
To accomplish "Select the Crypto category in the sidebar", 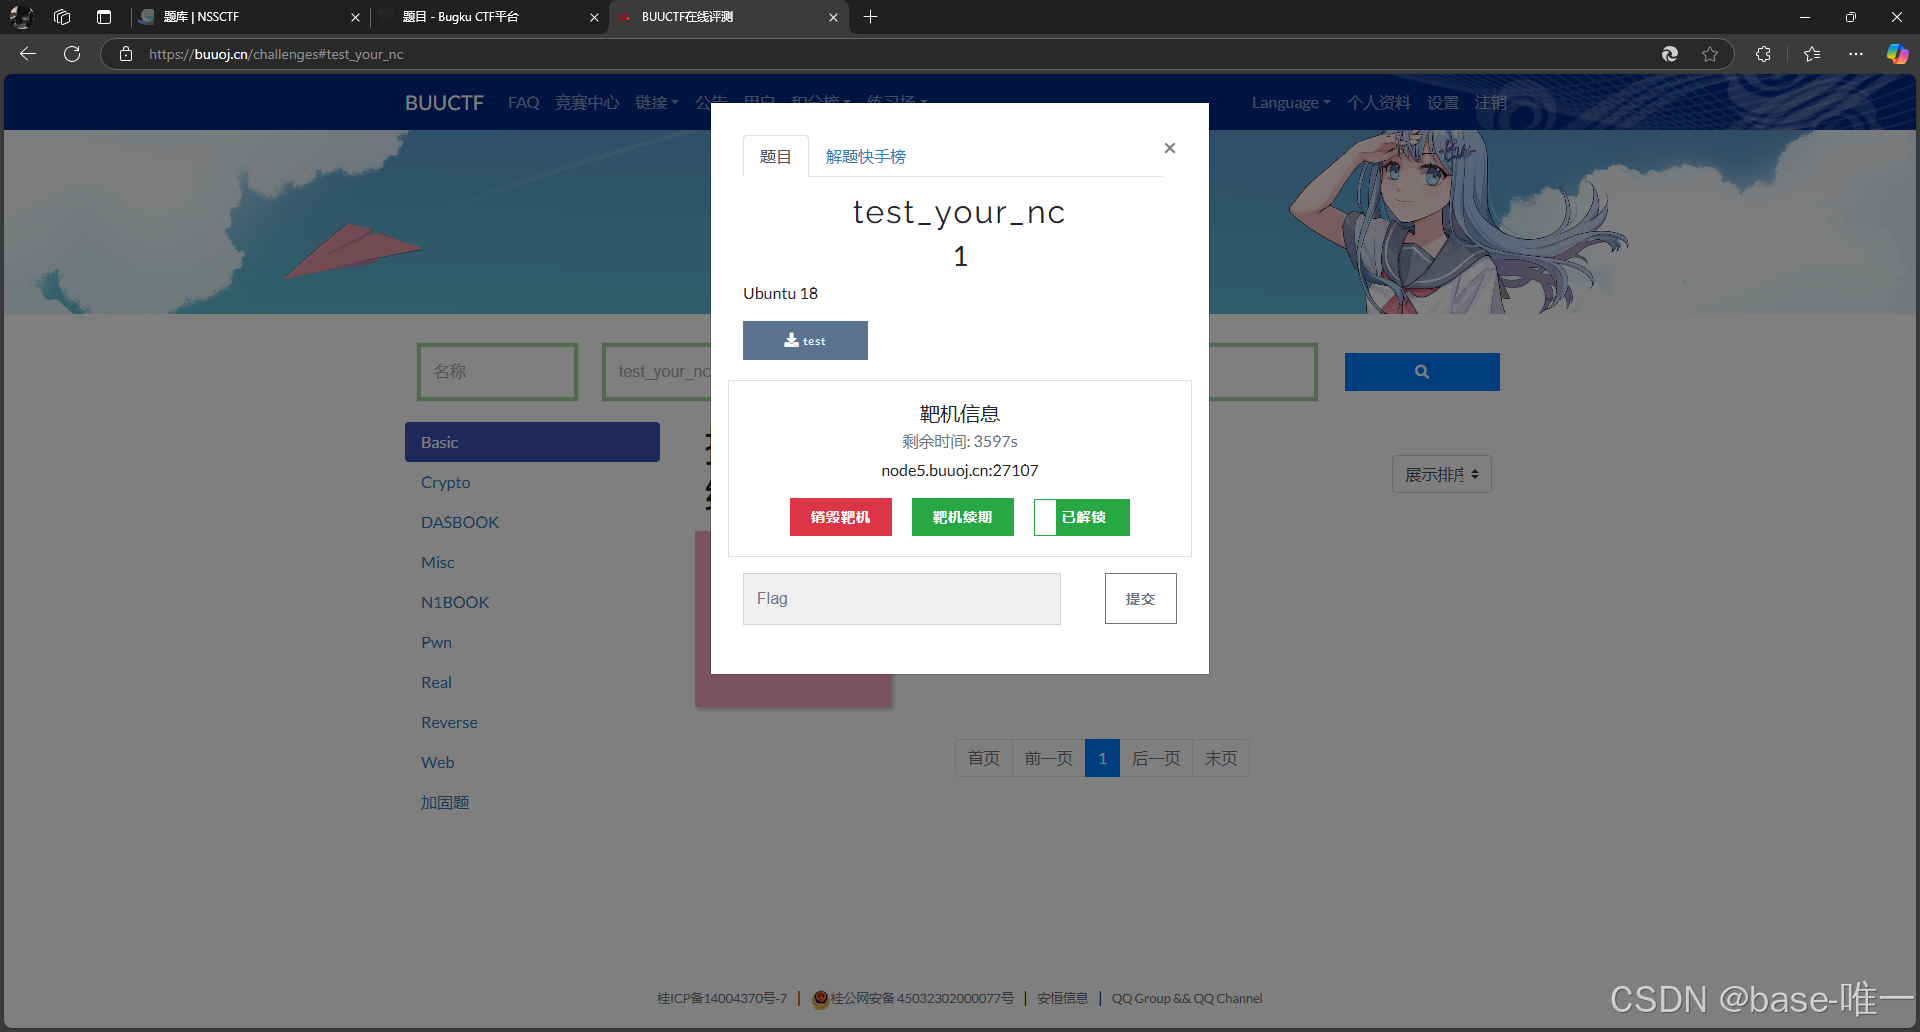I will [x=446, y=482].
